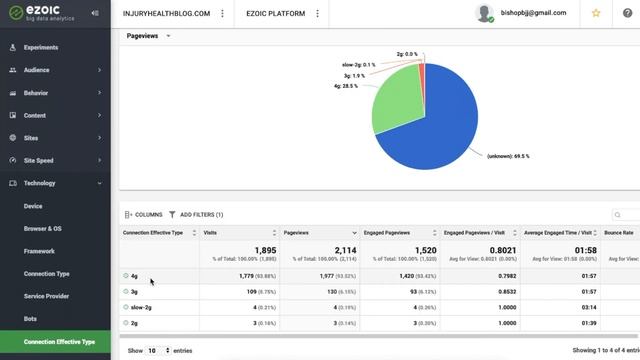This screenshot has width=640, height=360.
Task: Click the account email address
Action: (x=533, y=13)
